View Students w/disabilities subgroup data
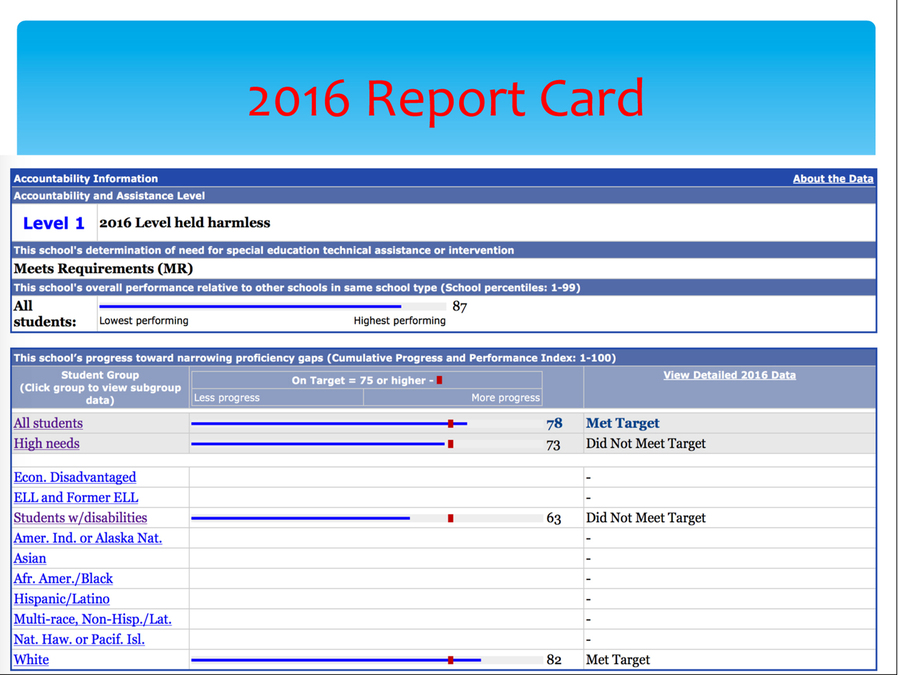The image size is (899, 675). [80, 518]
